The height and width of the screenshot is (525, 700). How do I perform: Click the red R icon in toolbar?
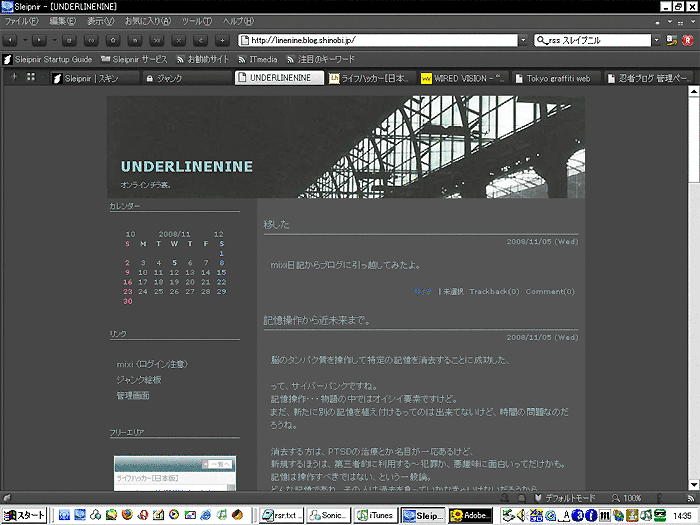pos(688,40)
